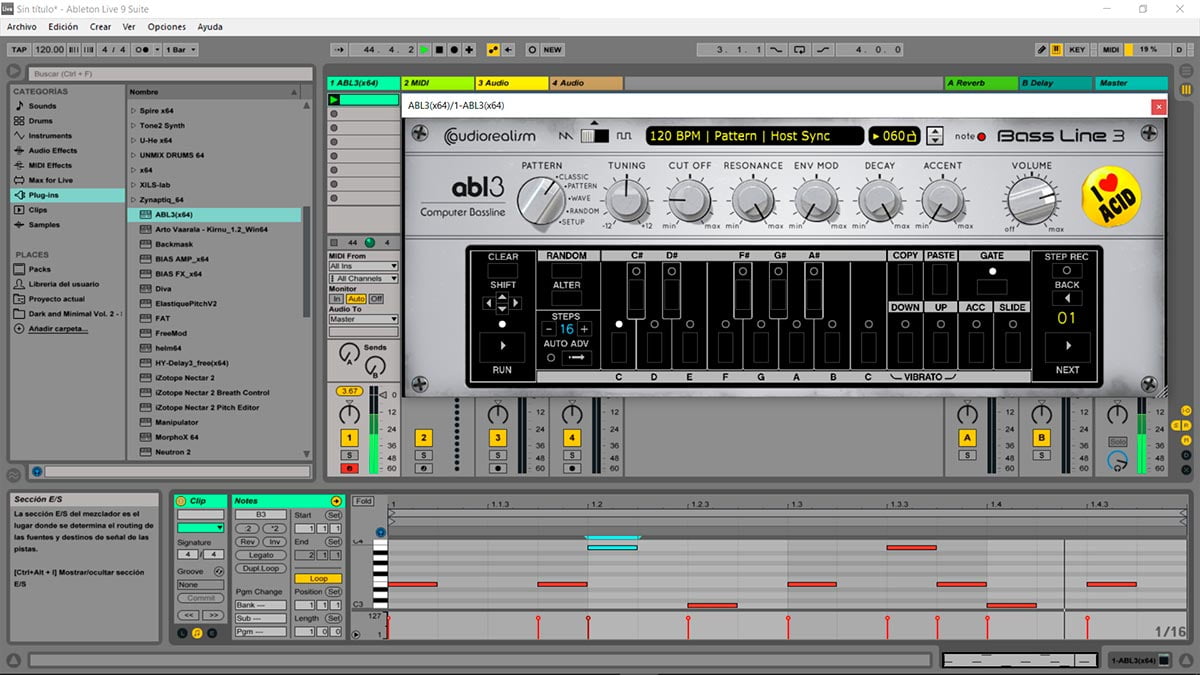This screenshot has width=1200, height=675.
Task: Open the Archivo menu
Action: pos(21,27)
